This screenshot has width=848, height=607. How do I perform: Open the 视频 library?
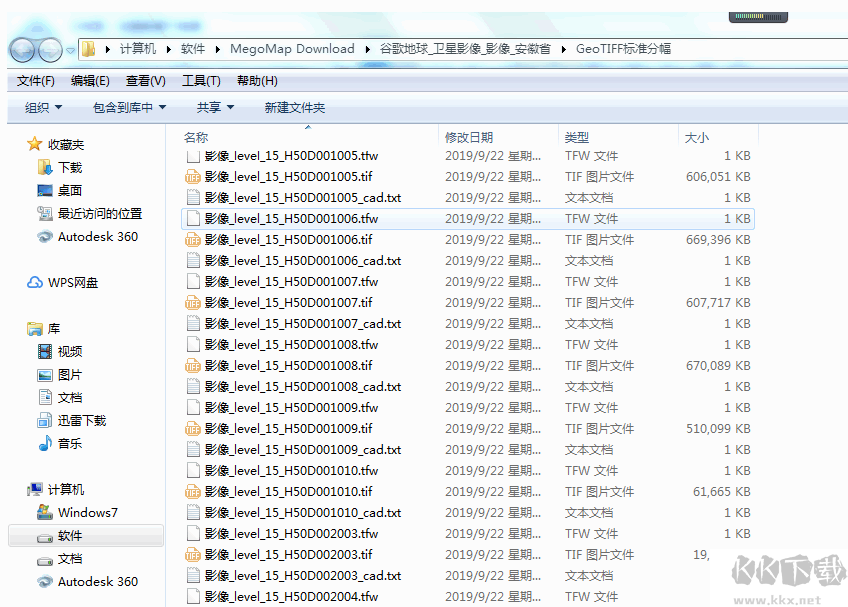60,352
